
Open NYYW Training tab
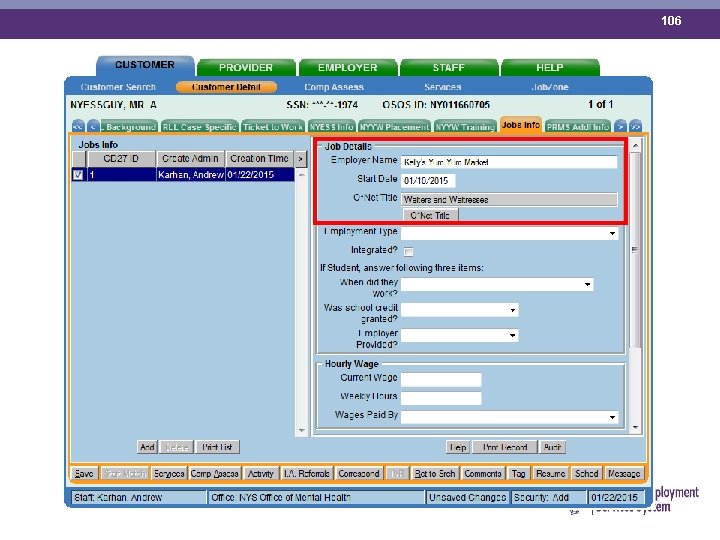(x=465, y=127)
